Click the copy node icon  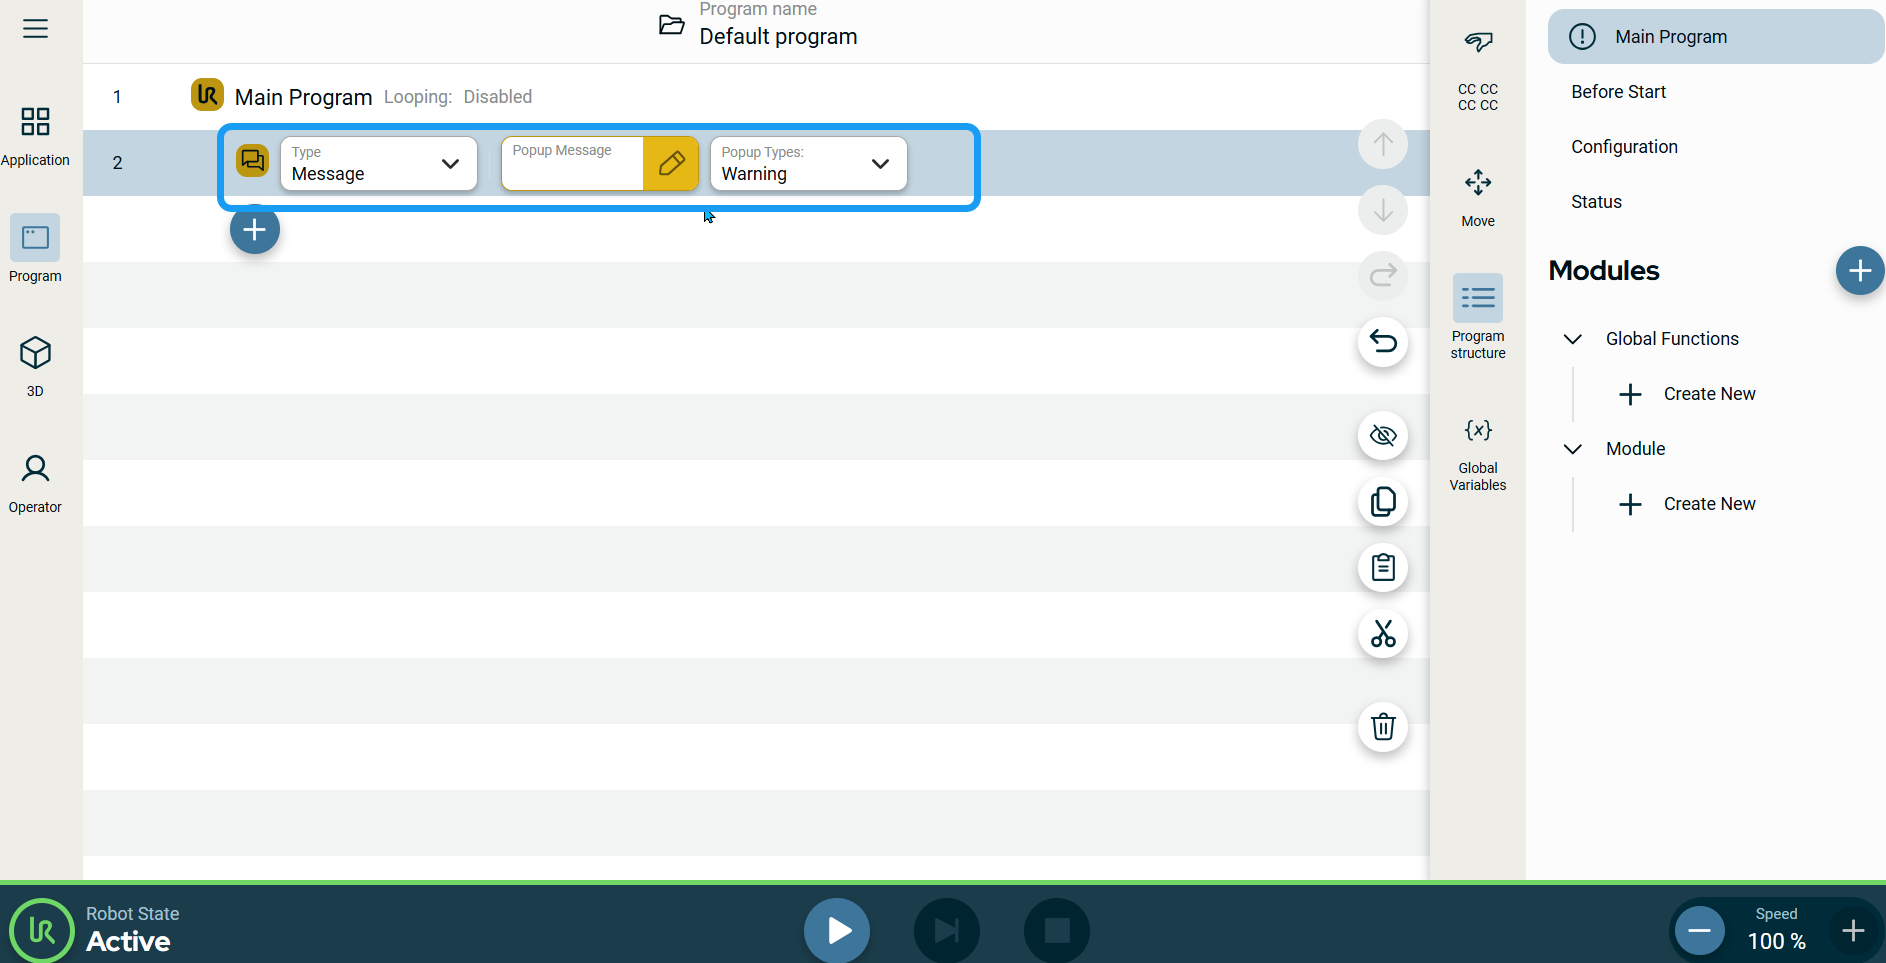click(x=1382, y=502)
